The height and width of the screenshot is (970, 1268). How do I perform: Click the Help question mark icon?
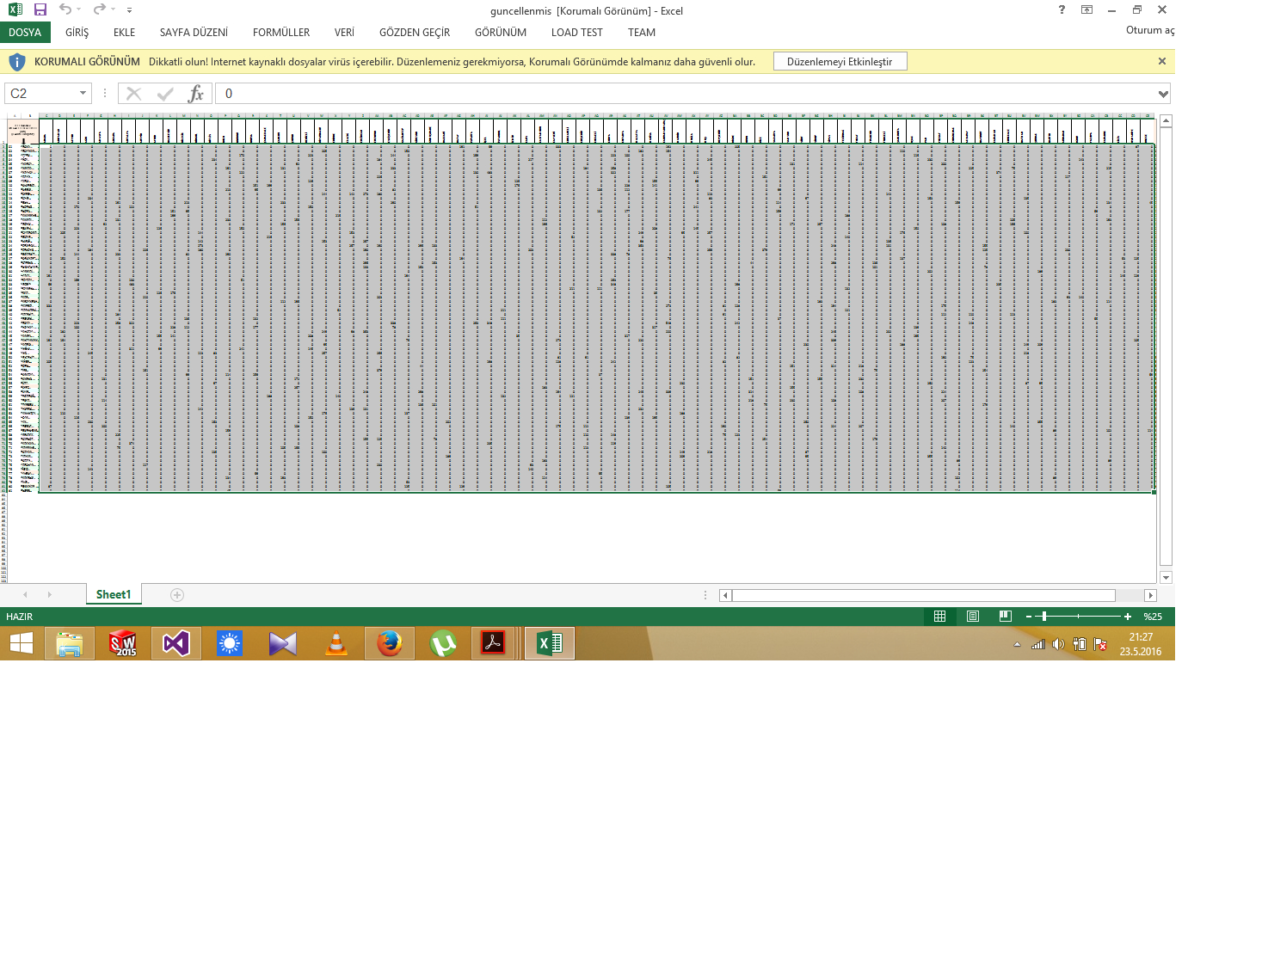click(1061, 10)
